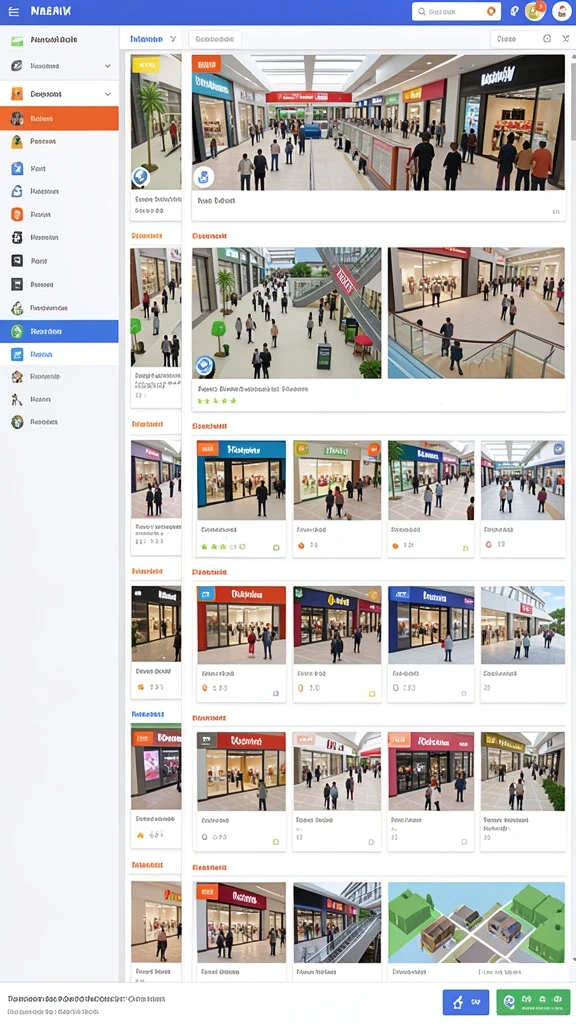Toggle the circle icon in top right filter box
Screen dimensions: 576x1024
(x=547, y=39)
